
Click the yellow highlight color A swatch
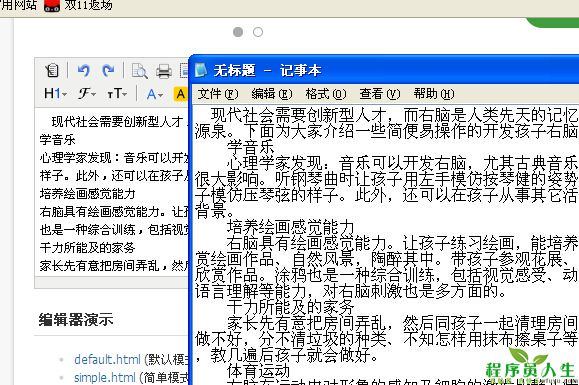tap(181, 94)
